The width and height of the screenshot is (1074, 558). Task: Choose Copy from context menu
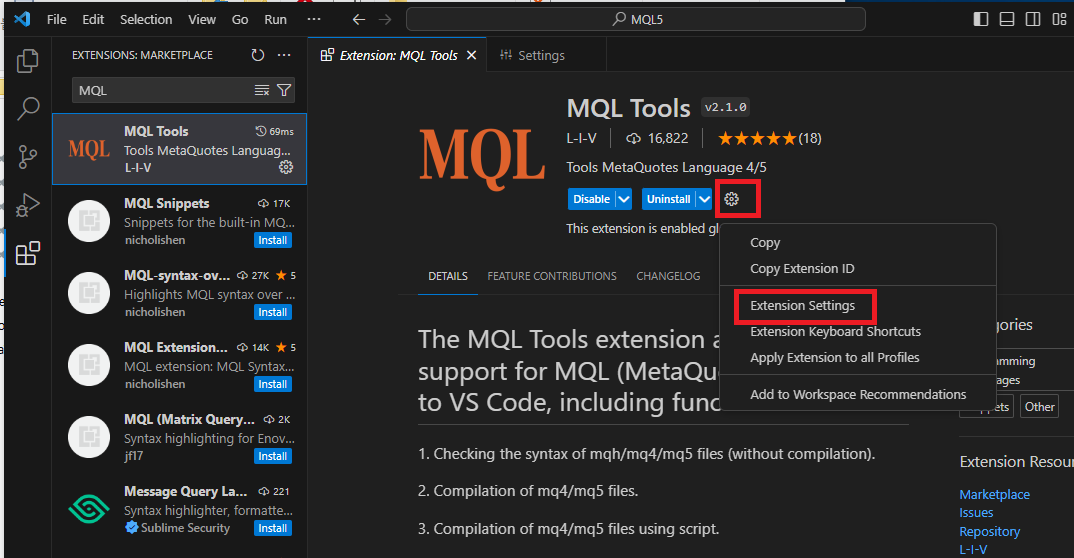pos(858,242)
